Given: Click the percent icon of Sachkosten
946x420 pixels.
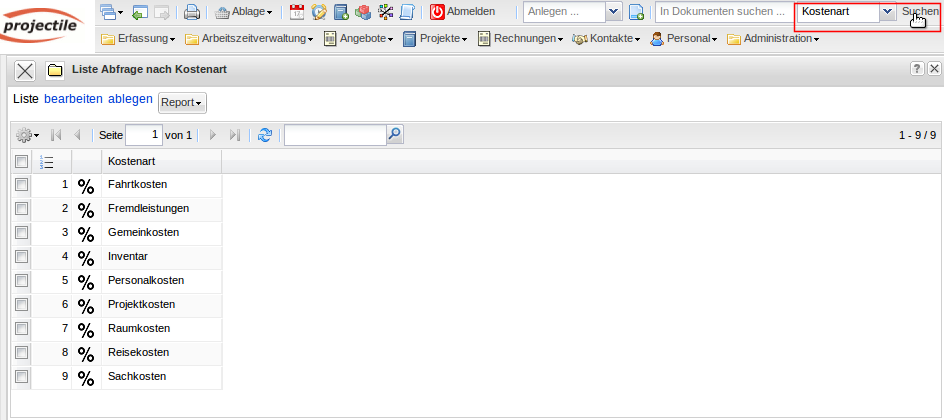Looking at the screenshot, I should click(x=86, y=378).
